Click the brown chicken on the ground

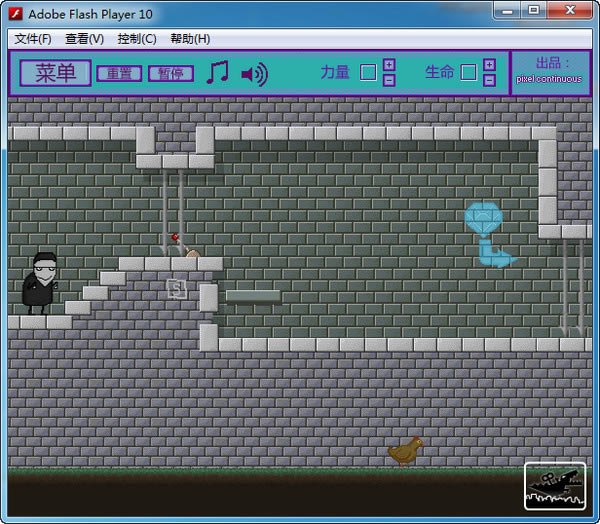[x=405, y=451]
